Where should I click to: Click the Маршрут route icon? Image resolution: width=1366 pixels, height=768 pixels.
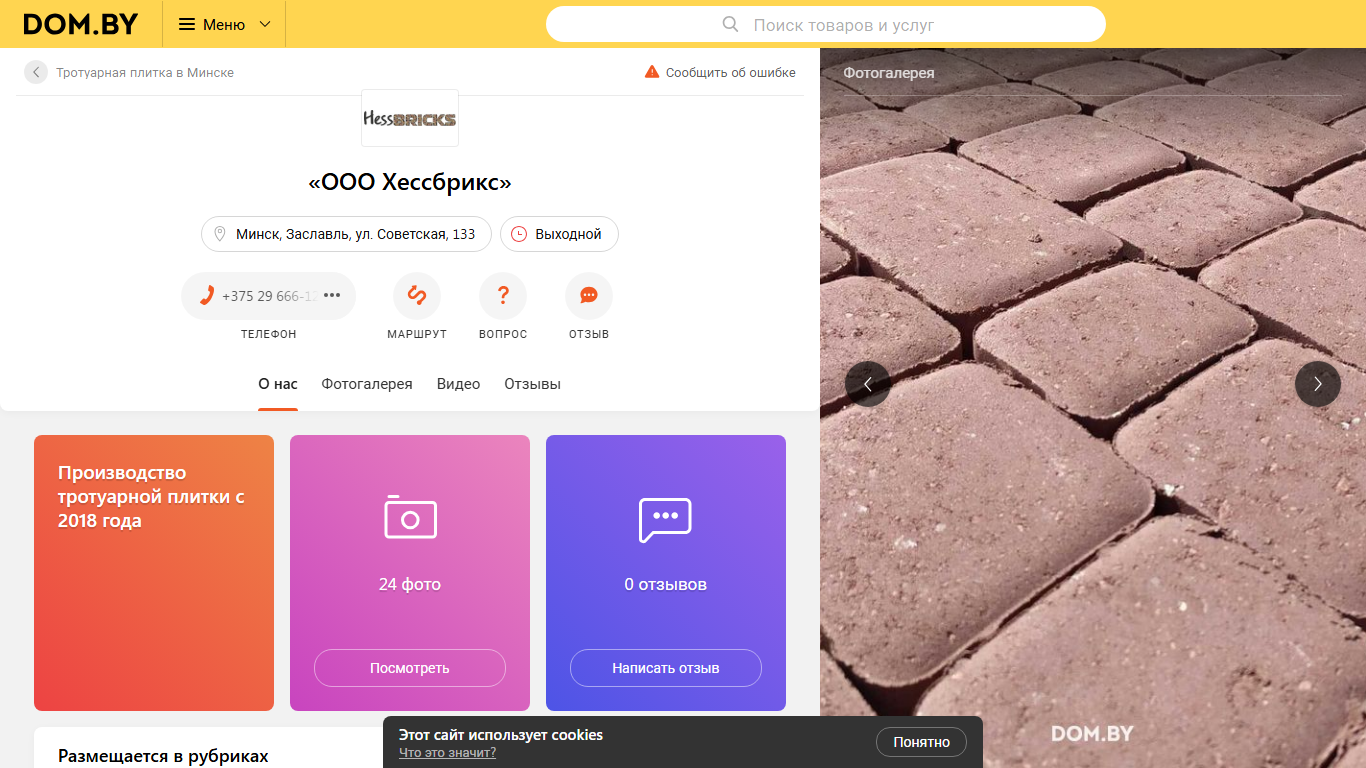pos(417,296)
